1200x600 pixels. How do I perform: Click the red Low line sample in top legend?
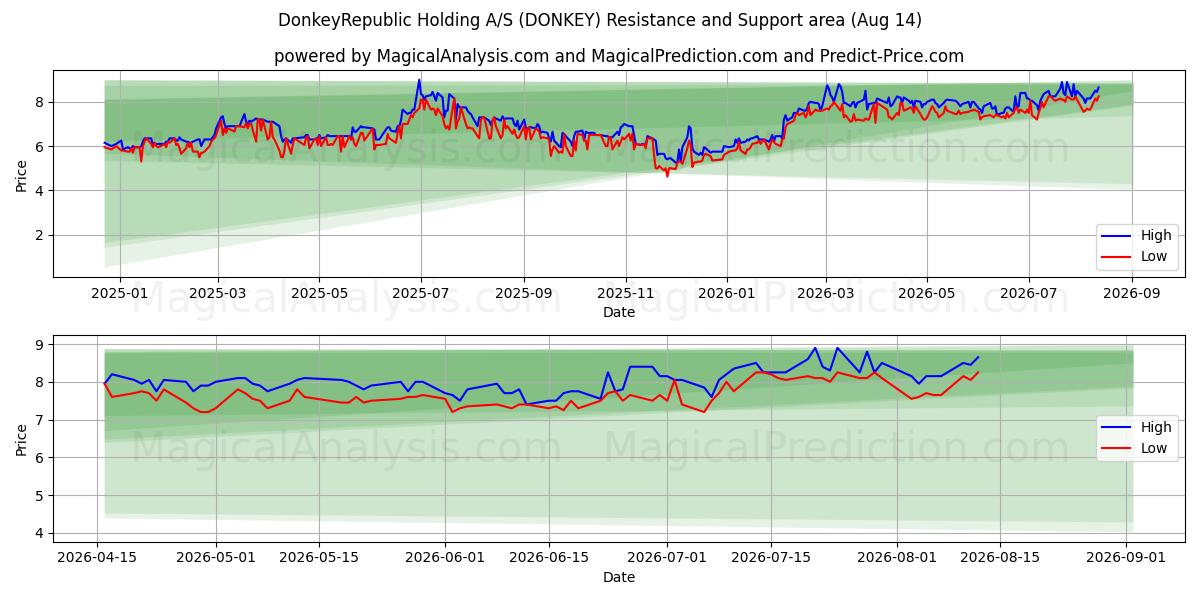coord(1117,257)
